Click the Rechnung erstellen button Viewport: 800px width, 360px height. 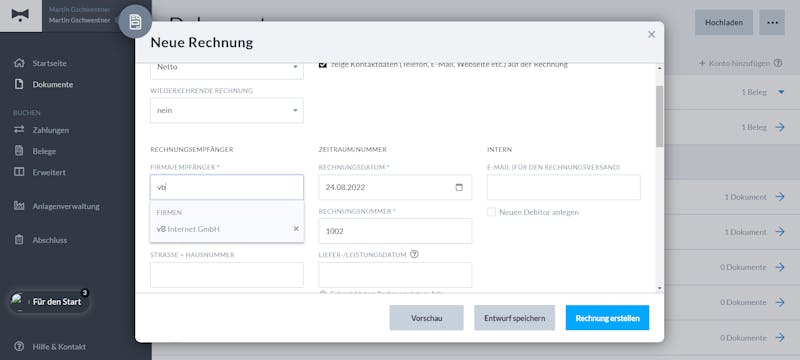pyautogui.click(x=607, y=318)
